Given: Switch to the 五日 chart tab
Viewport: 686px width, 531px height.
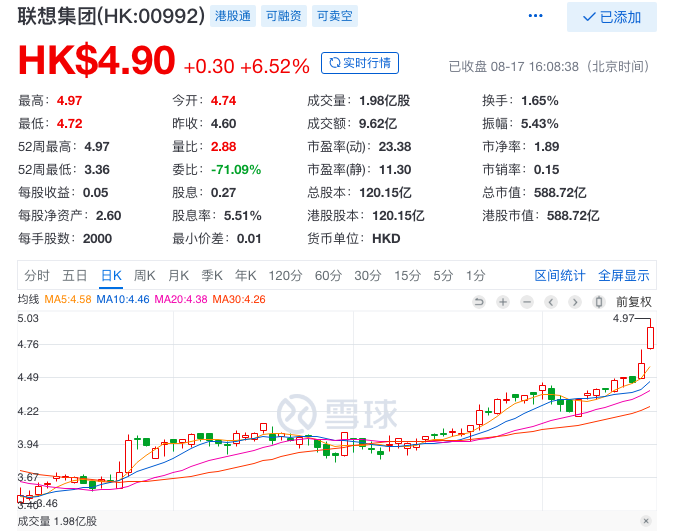Looking at the screenshot, I should pos(74,276).
